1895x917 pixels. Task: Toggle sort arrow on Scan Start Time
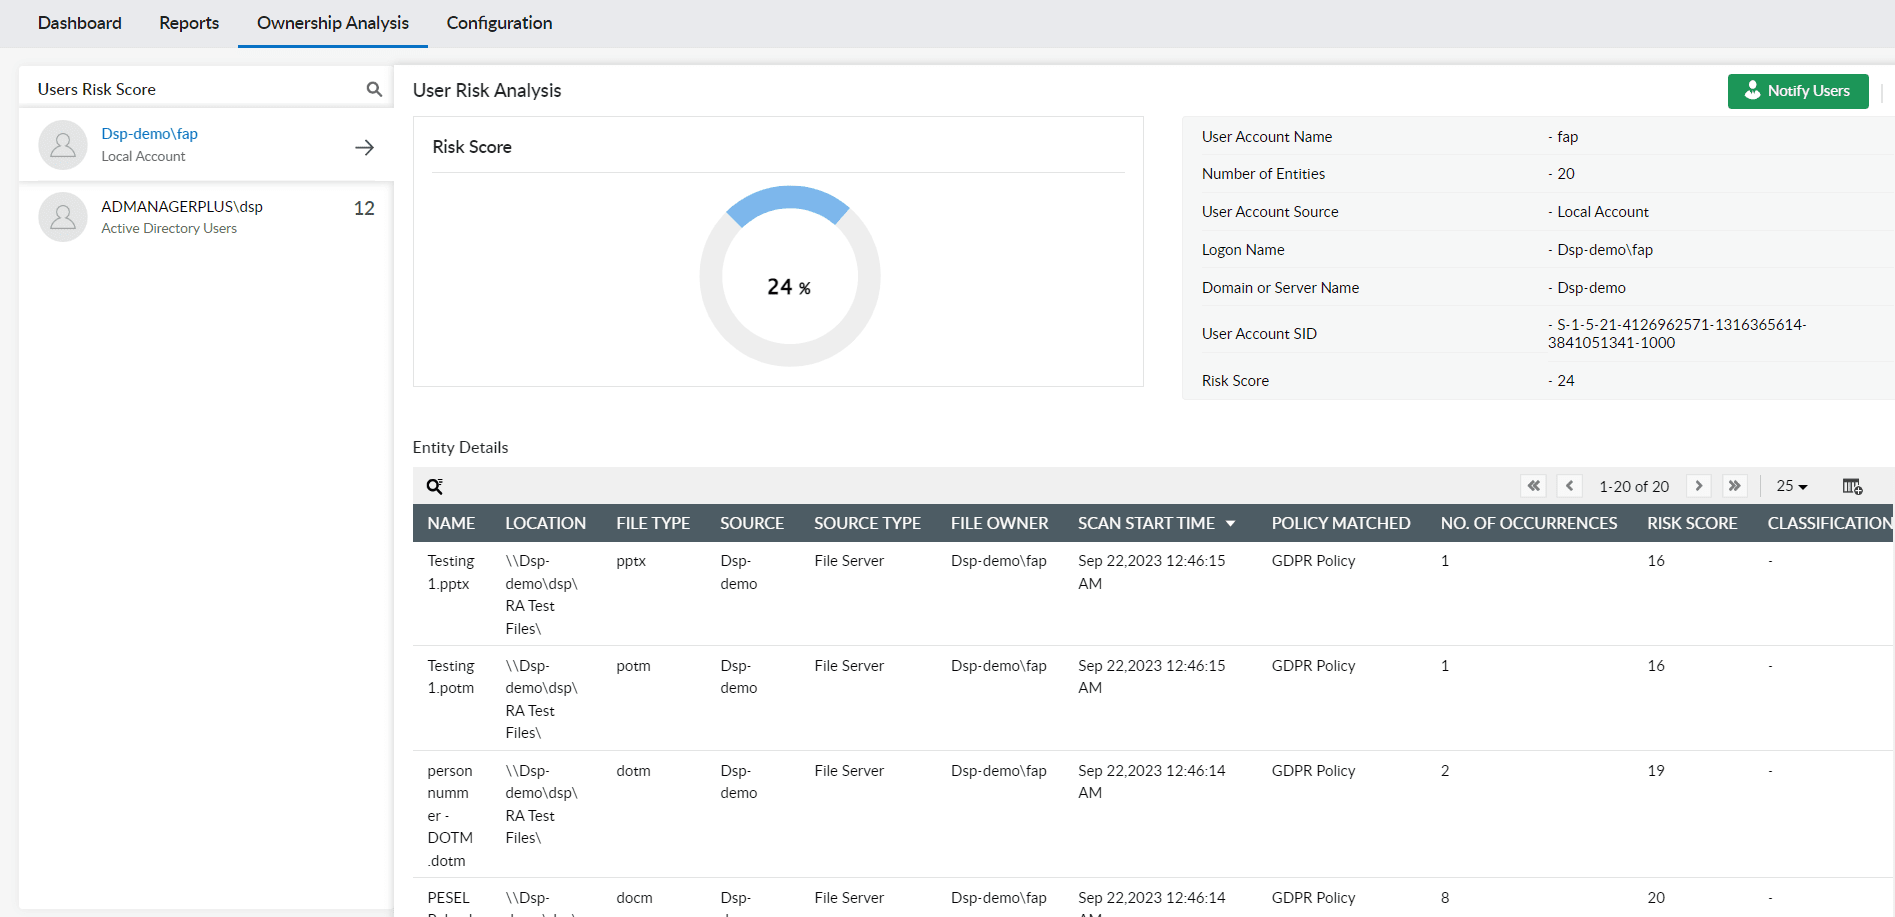(x=1230, y=524)
